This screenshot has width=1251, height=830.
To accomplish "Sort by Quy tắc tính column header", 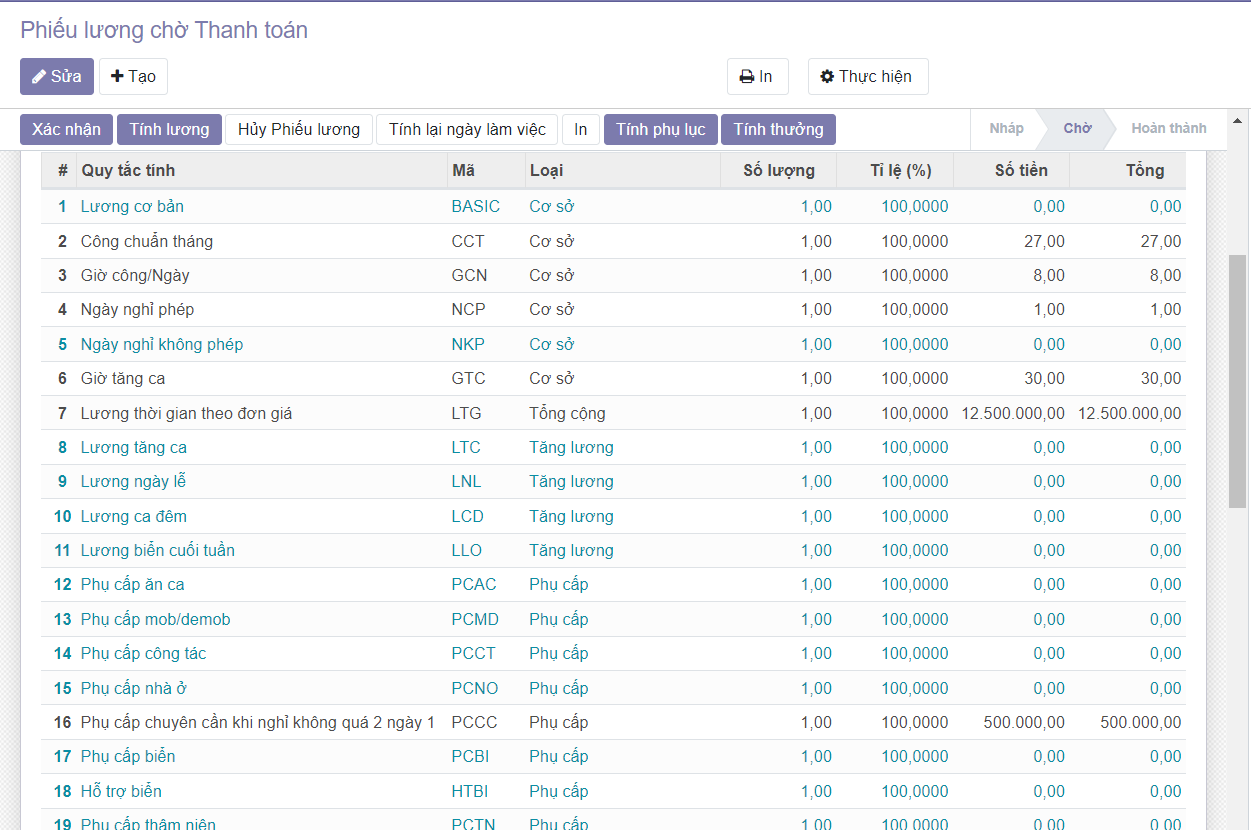I will click(128, 170).
